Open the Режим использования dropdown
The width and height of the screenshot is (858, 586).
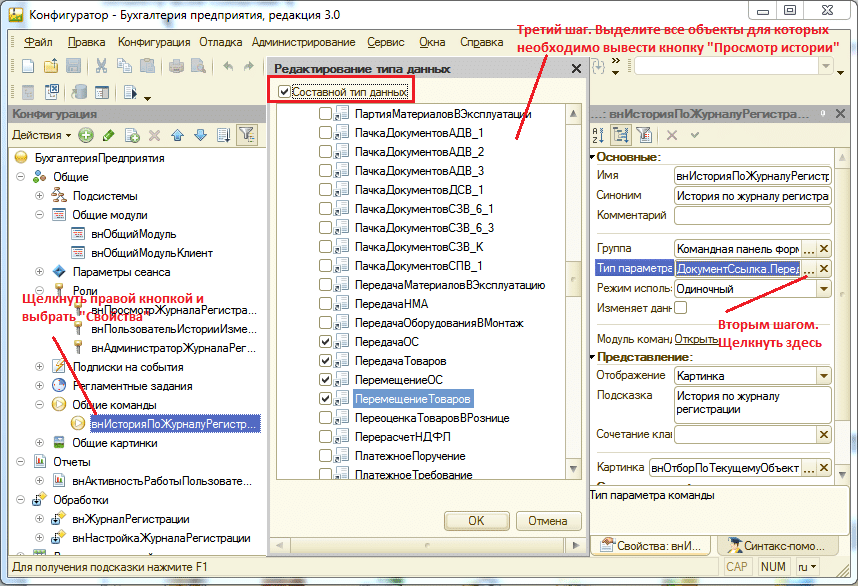[x=824, y=289]
